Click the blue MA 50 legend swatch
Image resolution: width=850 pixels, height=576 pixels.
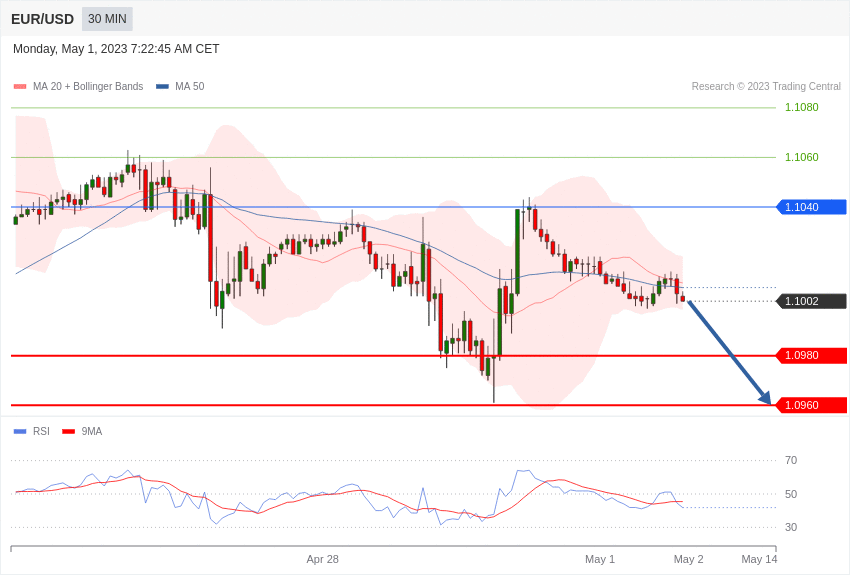163,86
